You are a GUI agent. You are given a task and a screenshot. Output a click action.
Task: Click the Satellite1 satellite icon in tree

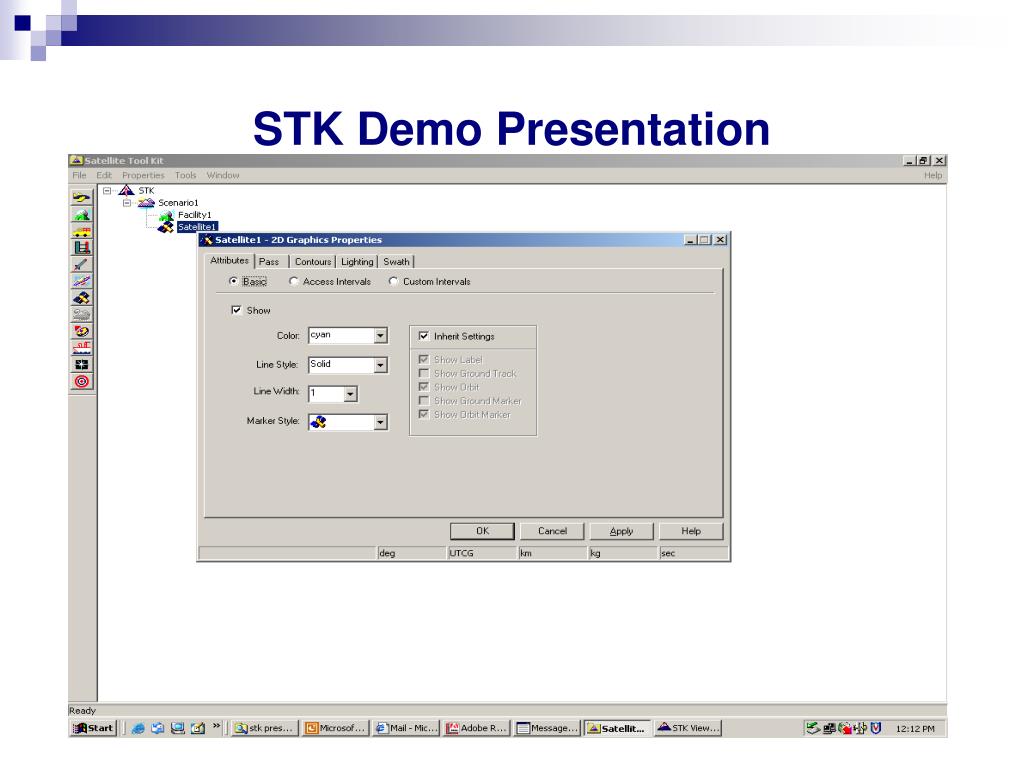(x=166, y=227)
